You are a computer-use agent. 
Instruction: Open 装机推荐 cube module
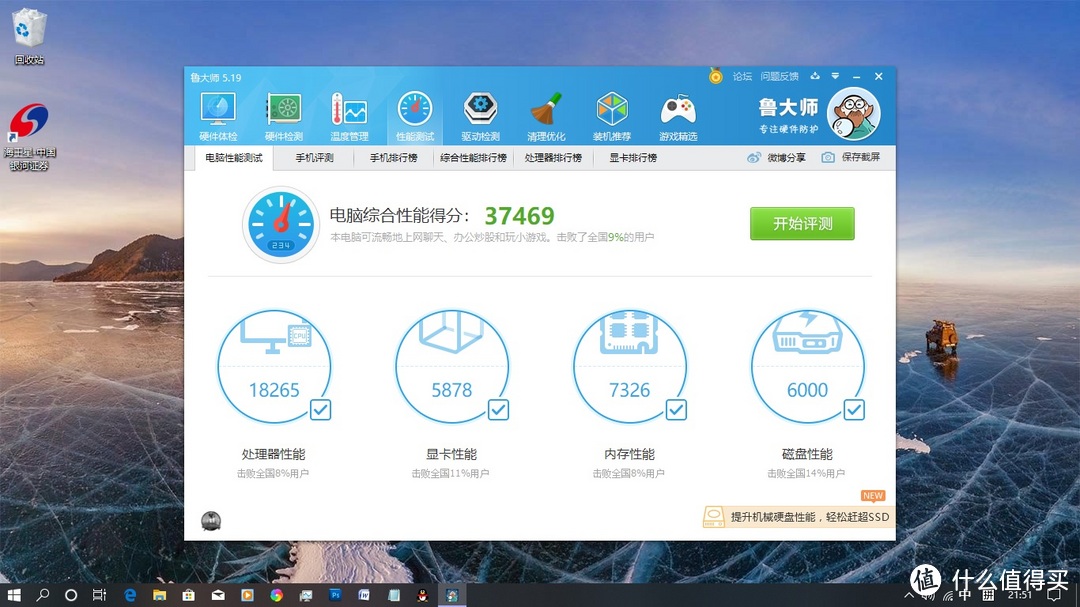point(612,116)
